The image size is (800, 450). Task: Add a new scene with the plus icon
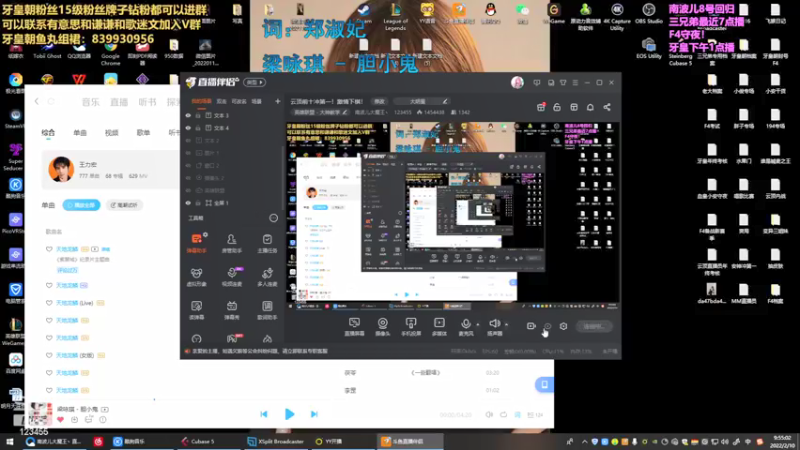coord(278,102)
